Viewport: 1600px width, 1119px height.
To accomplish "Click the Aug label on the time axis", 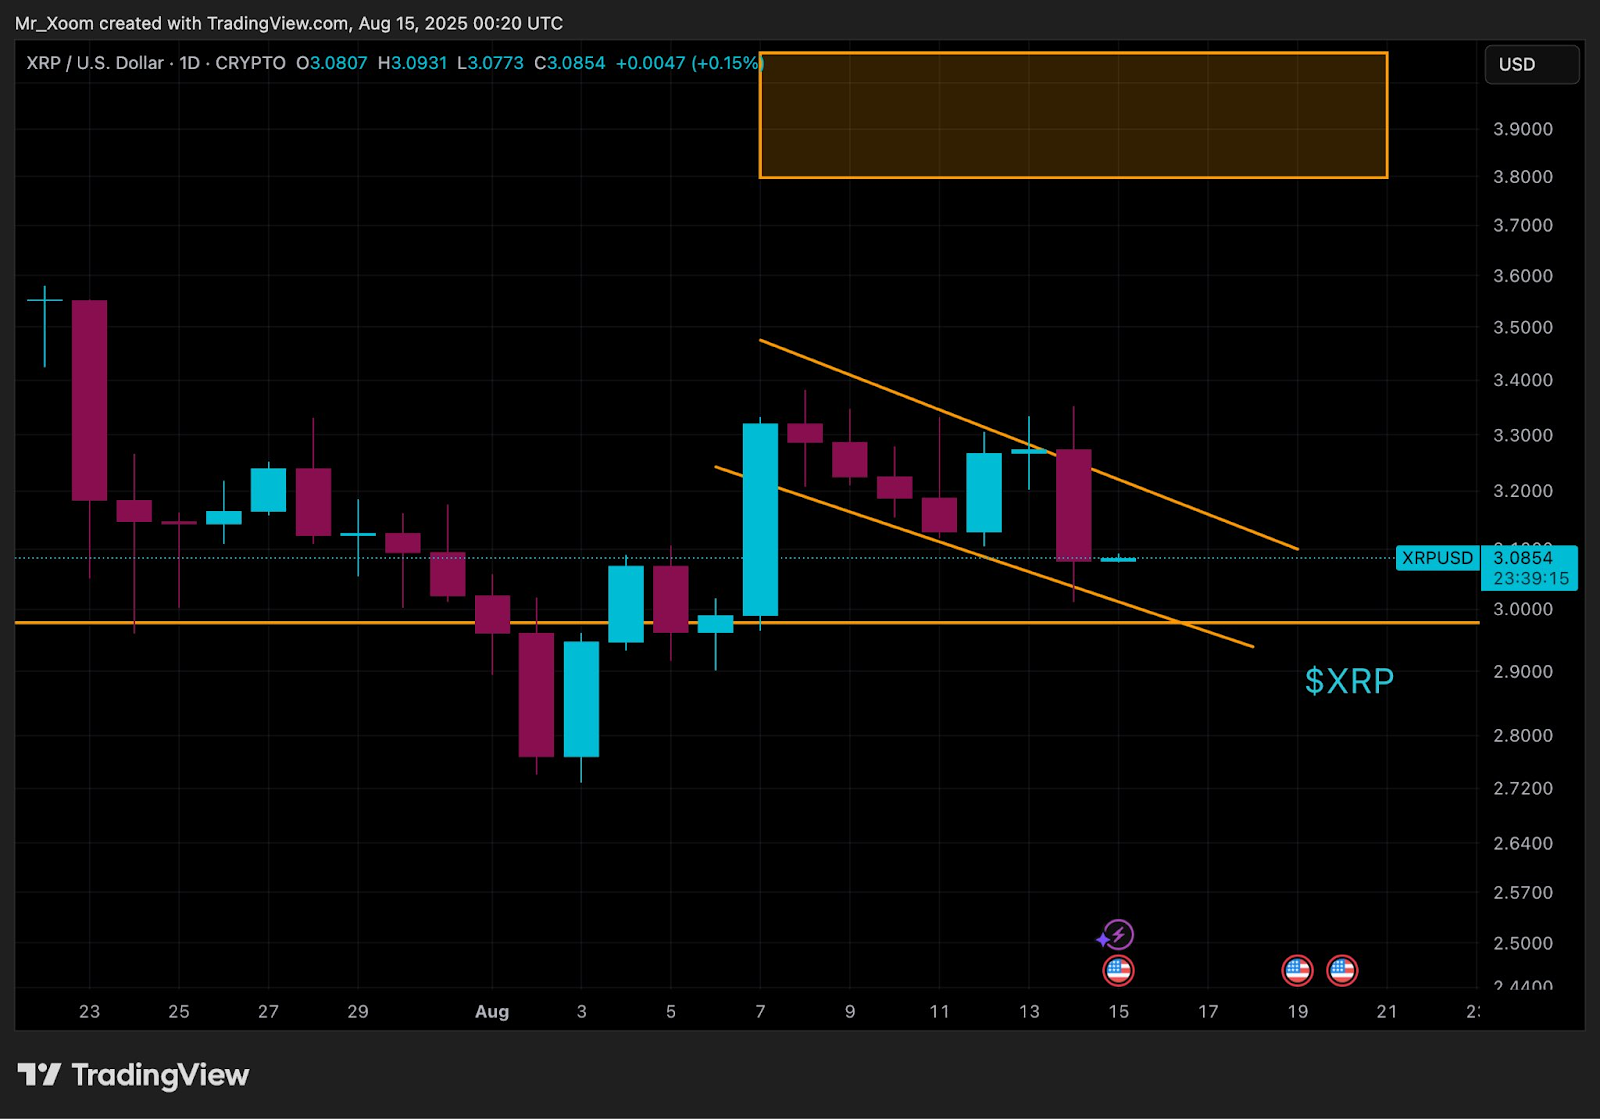I will tap(491, 1011).
